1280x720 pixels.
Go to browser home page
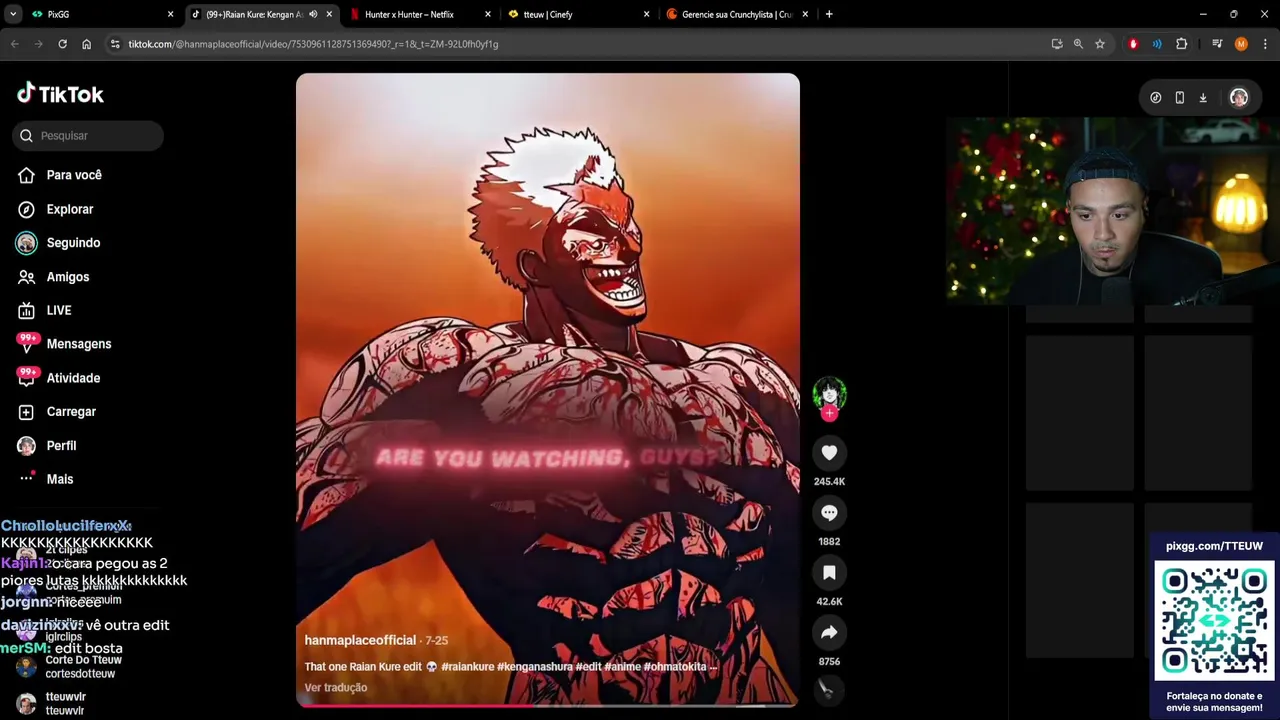86,44
